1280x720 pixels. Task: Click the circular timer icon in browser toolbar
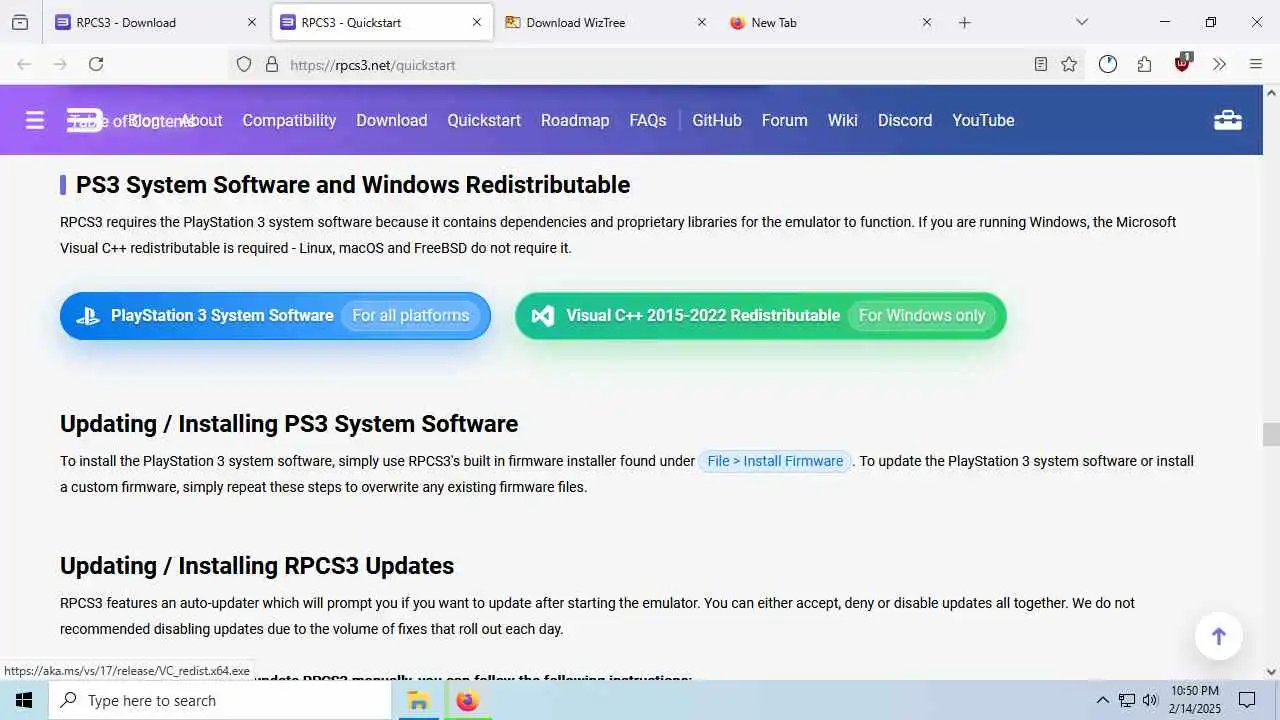[1108, 64]
